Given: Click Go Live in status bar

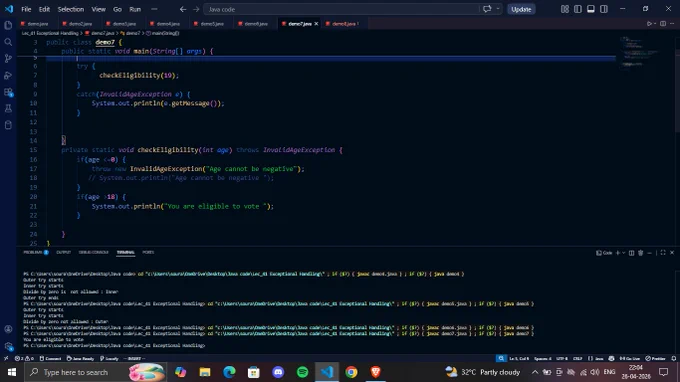Looking at the screenshot, I should point(630,359).
